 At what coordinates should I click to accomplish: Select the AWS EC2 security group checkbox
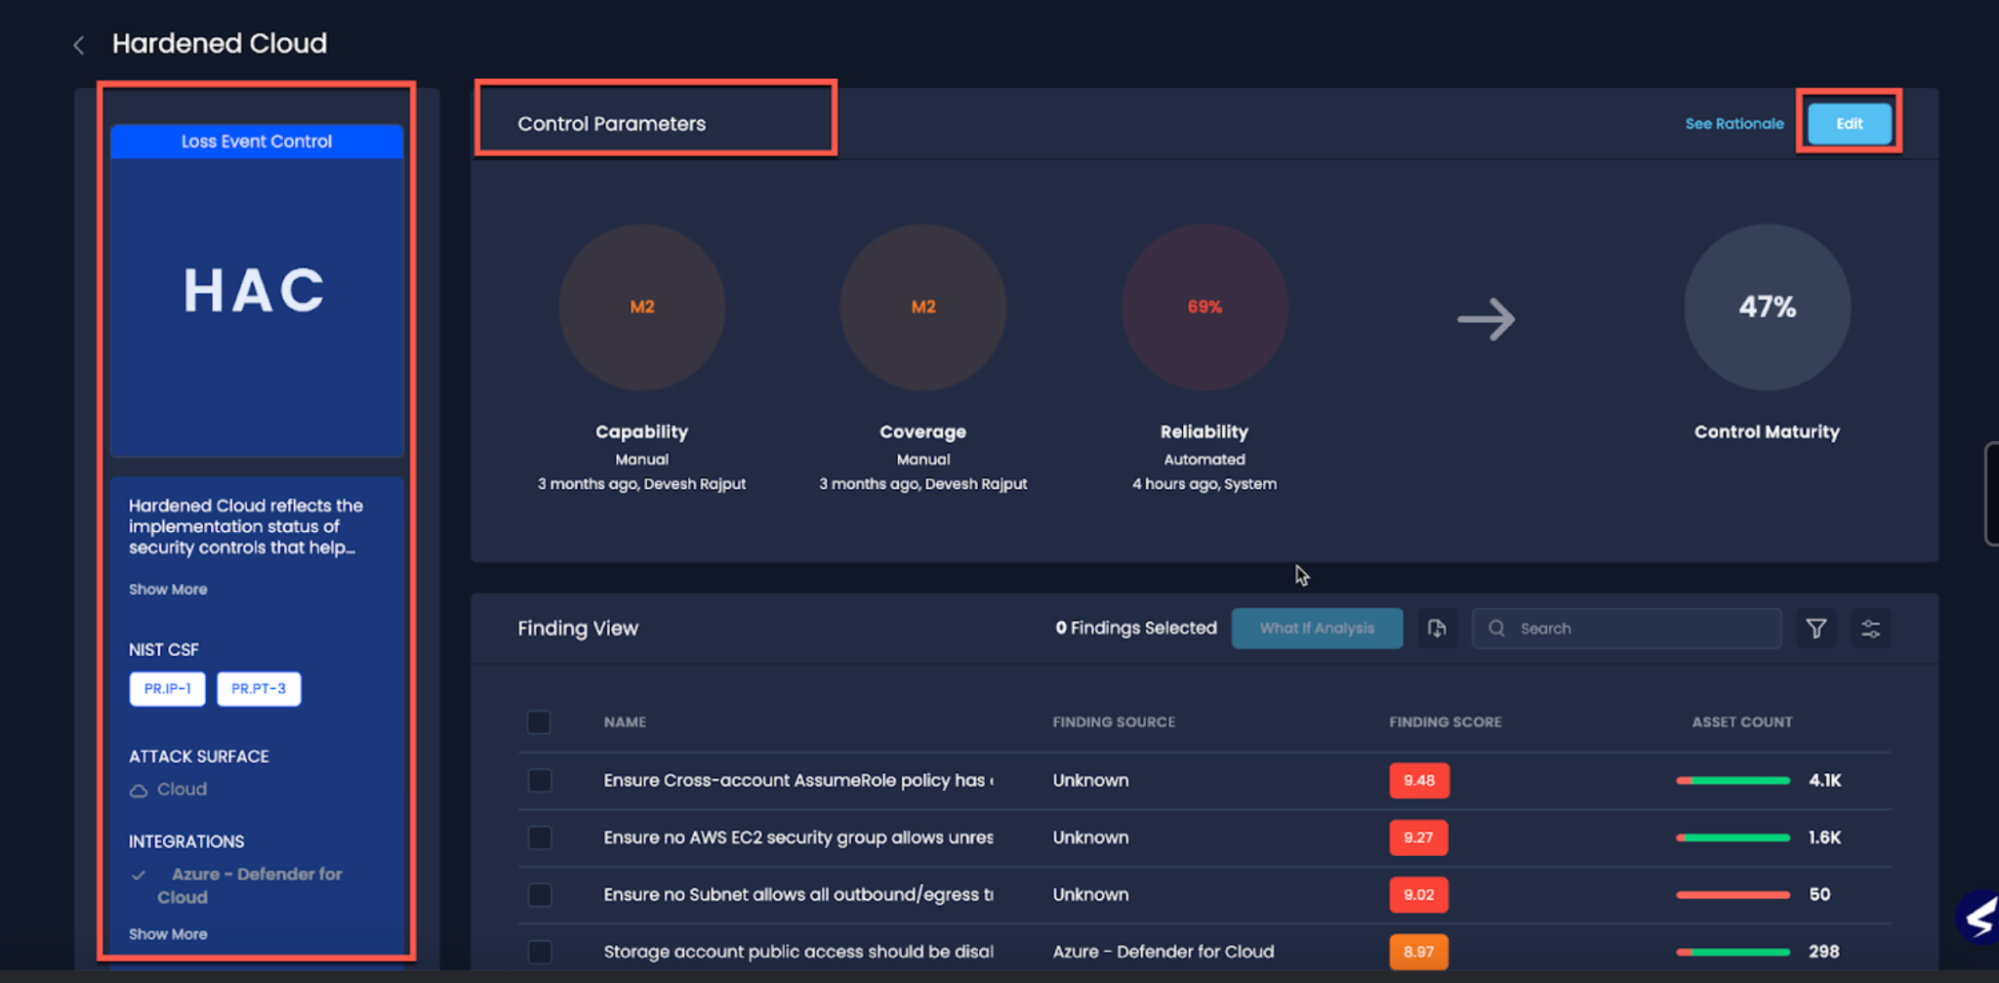pyautogui.click(x=539, y=837)
